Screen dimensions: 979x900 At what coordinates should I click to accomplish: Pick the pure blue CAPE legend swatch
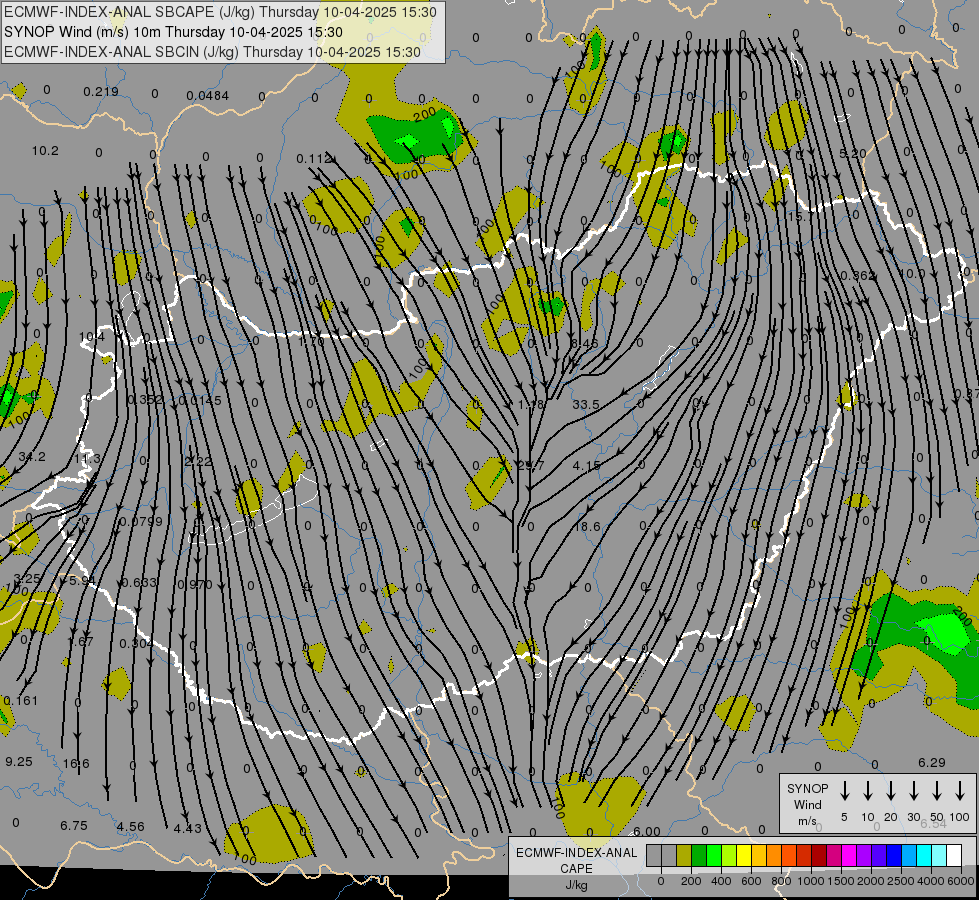893,855
